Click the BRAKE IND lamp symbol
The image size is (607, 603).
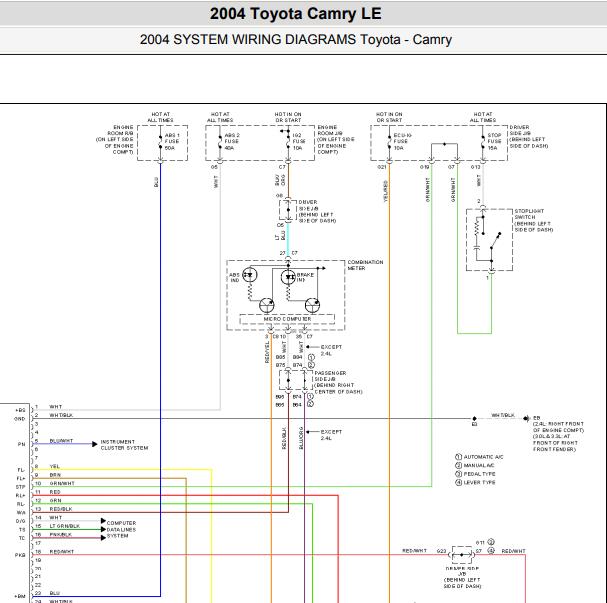click(288, 277)
